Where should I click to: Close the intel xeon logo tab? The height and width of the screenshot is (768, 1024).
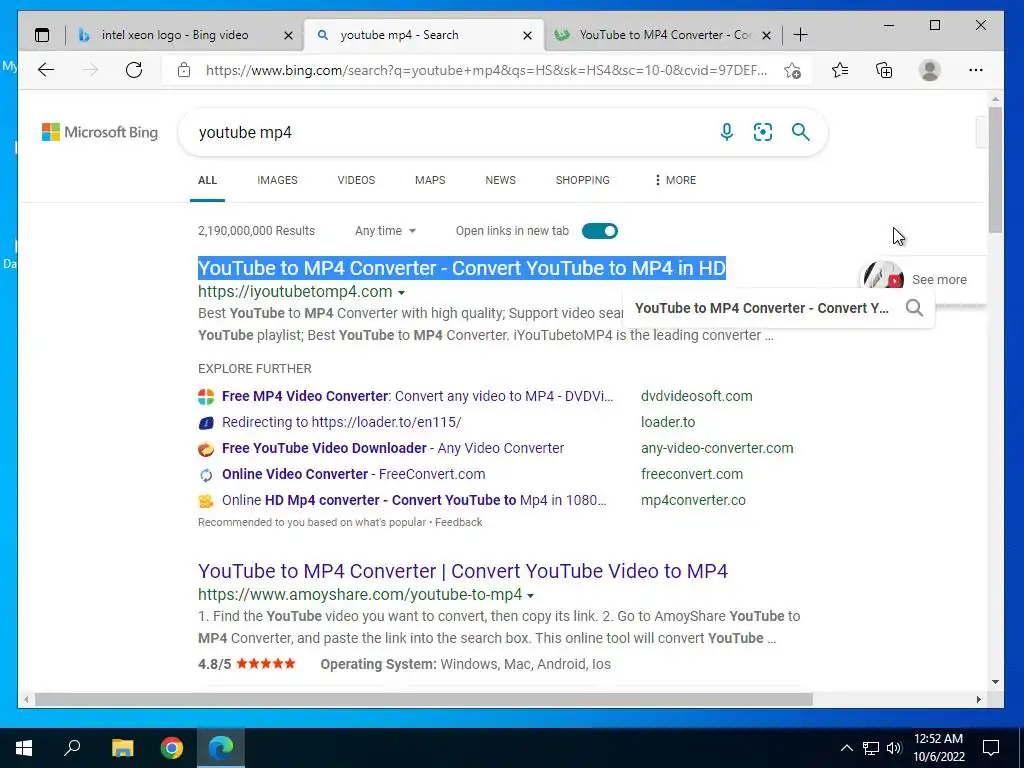pos(288,35)
